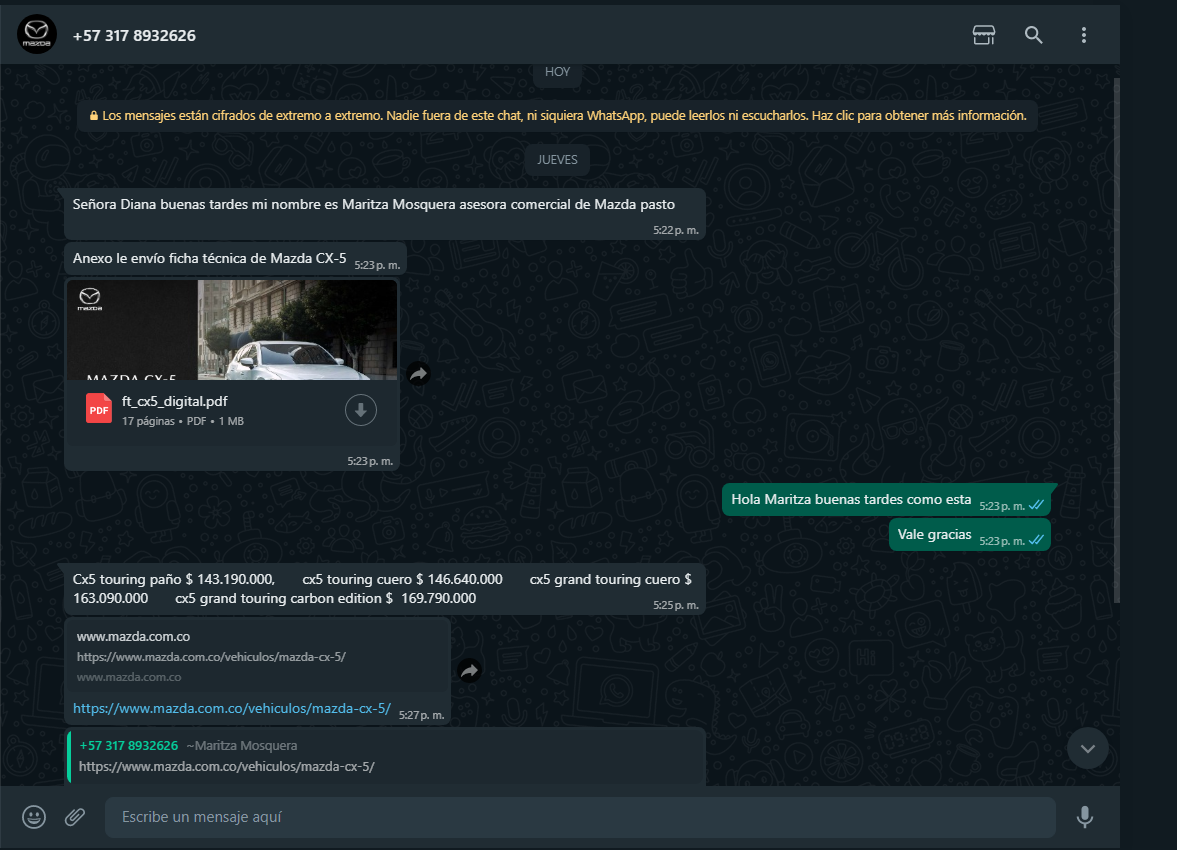This screenshot has height=850, width=1177.
Task: Download the ft_cx5_digital.pdf file
Action: pos(360,410)
